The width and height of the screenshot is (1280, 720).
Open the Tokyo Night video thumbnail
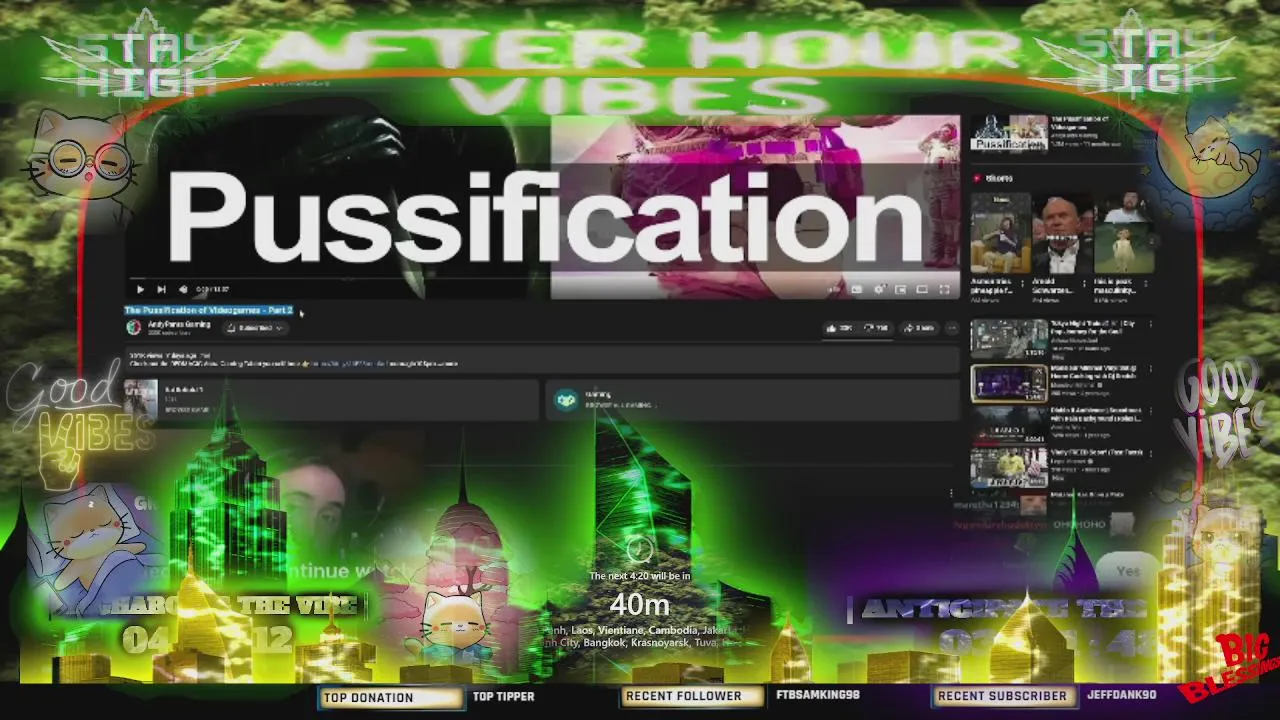click(x=1009, y=340)
